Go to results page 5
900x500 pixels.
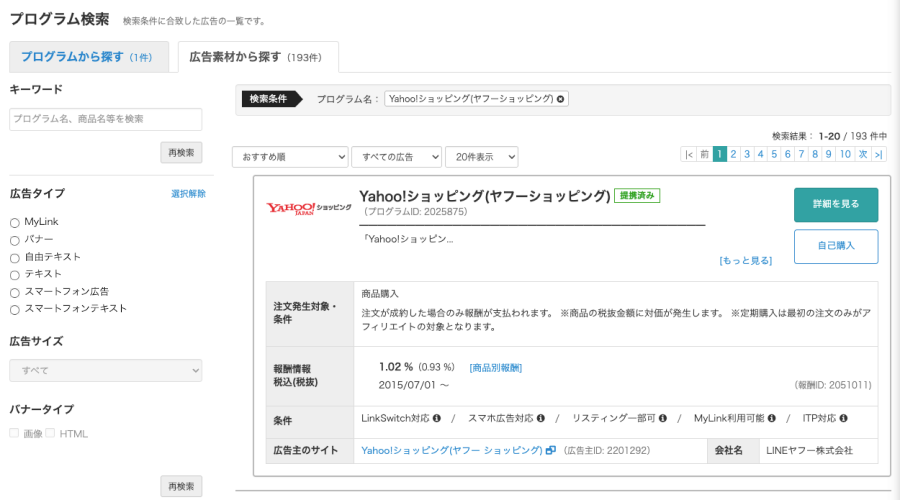pos(774,154)
